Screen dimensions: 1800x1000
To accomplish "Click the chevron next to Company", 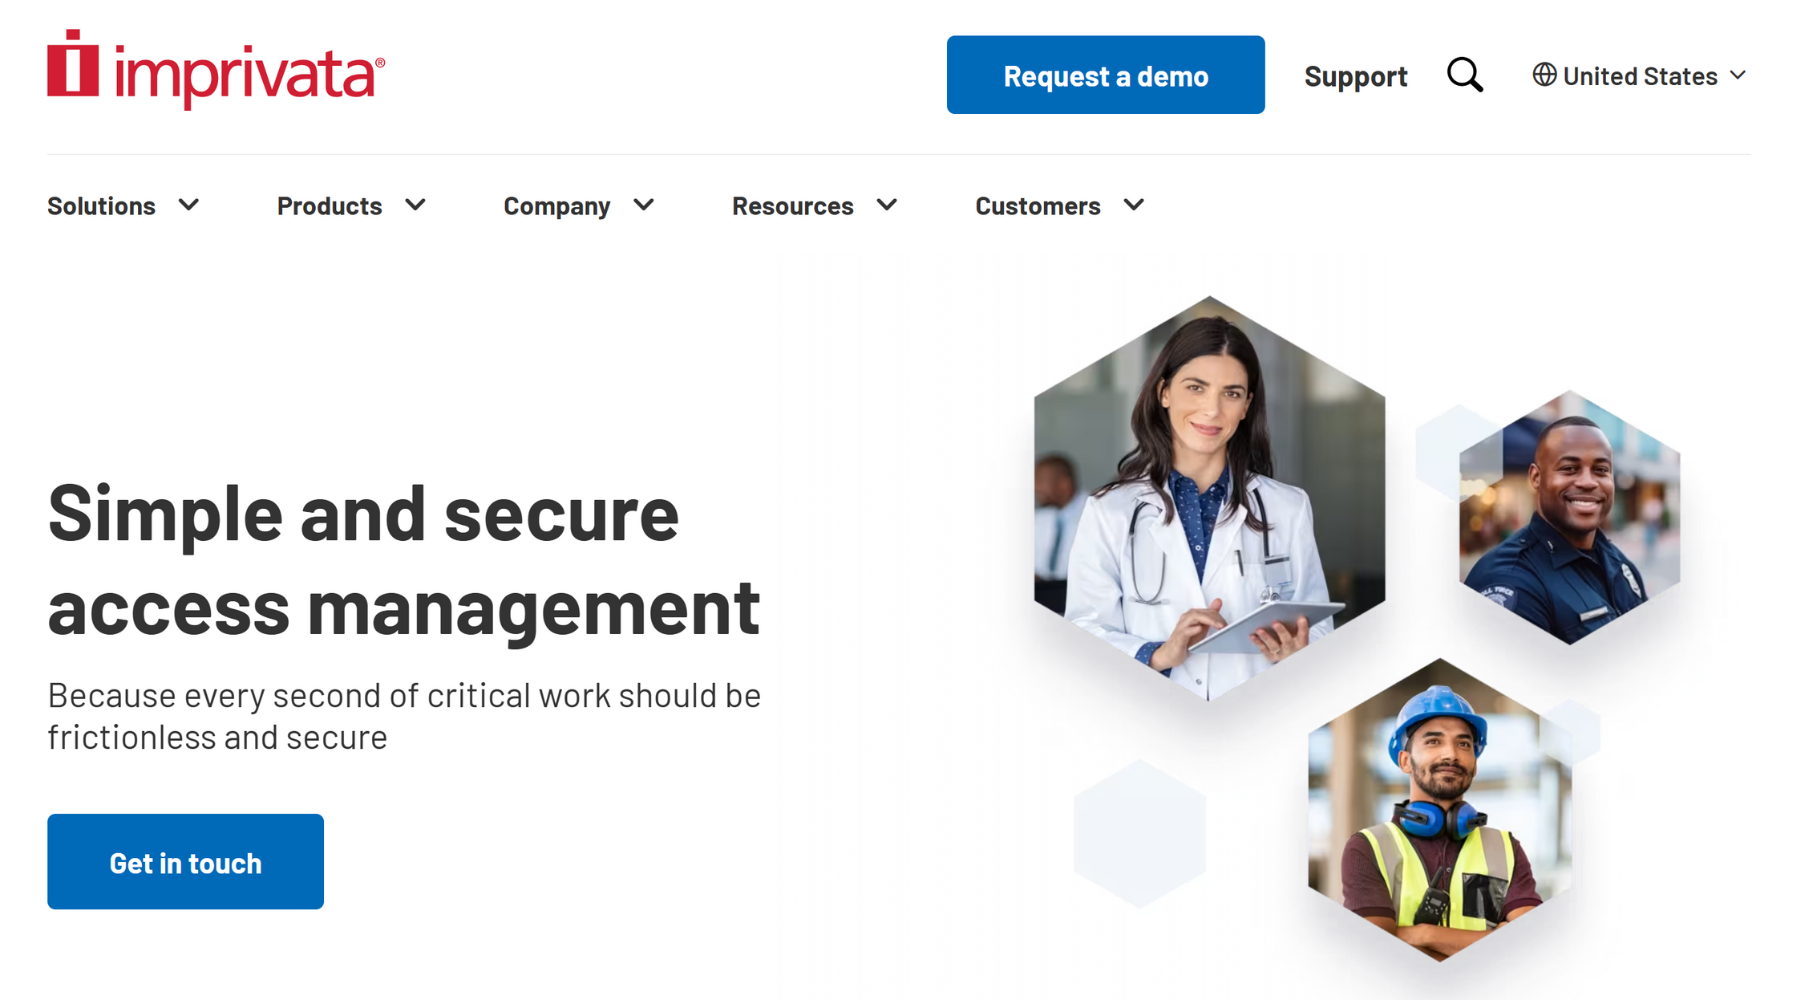I will pyautogui.click(x=644, y=205).
